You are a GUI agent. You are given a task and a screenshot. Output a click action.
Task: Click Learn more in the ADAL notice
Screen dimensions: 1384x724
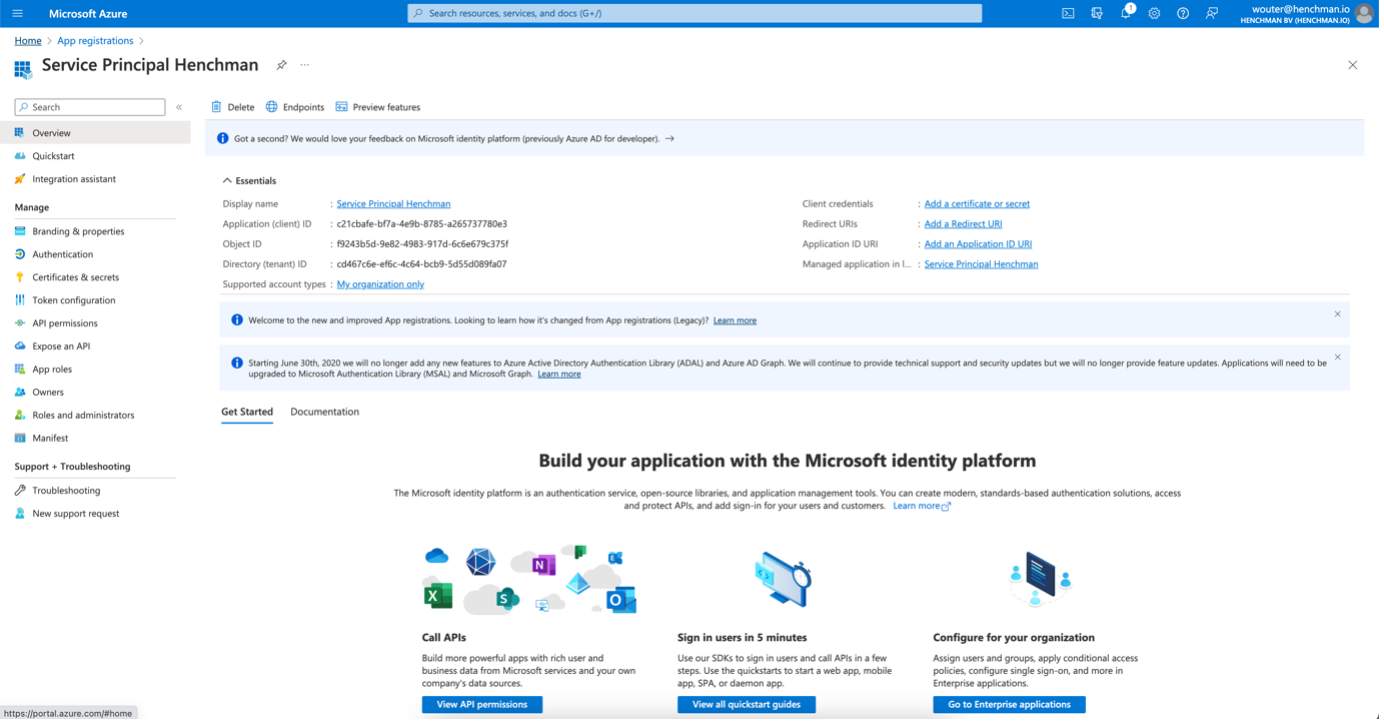point(561,375)
